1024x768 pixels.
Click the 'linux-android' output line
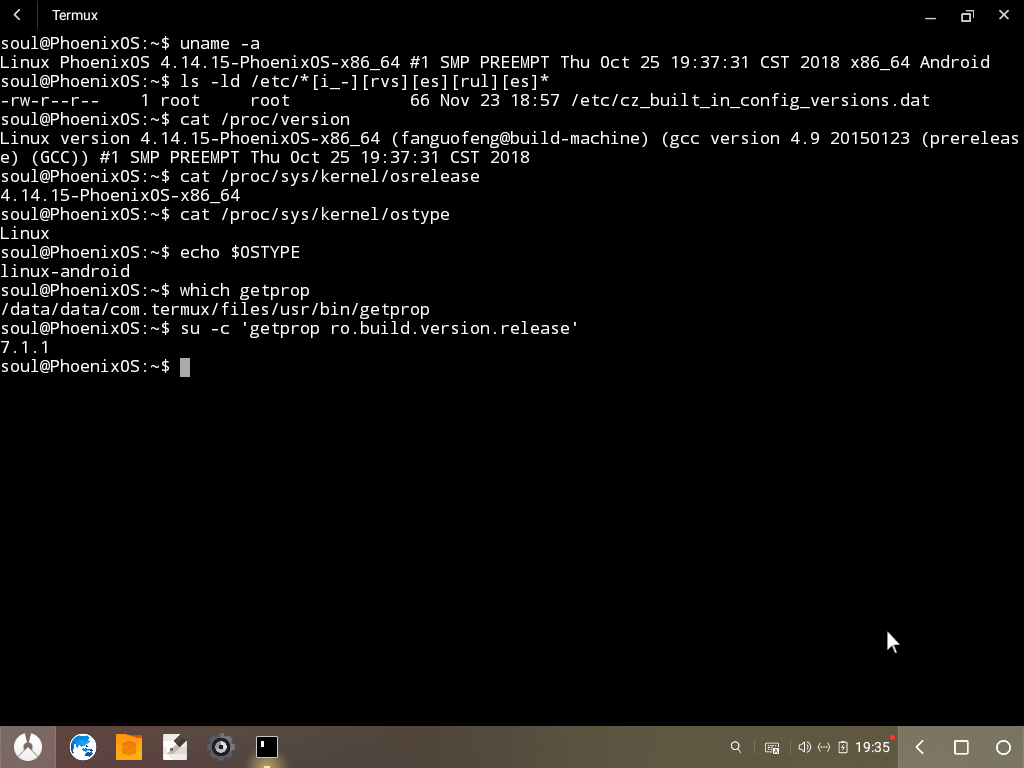(x=65, y=272)
